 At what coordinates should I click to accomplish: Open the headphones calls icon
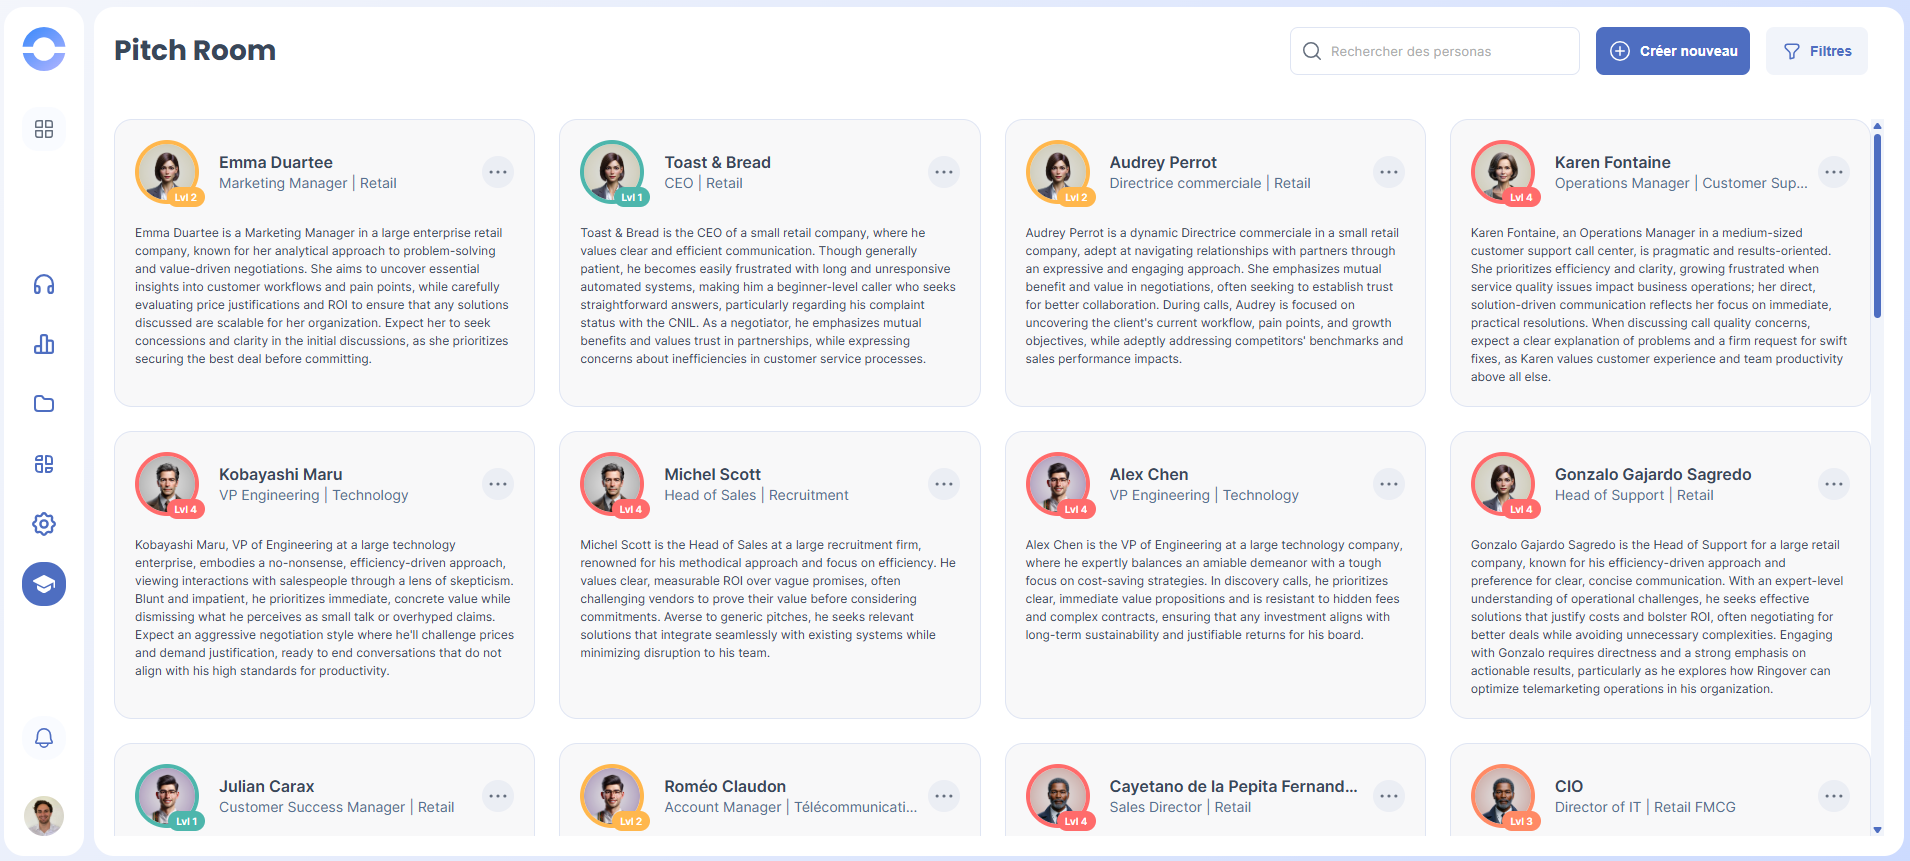[44, 285]
